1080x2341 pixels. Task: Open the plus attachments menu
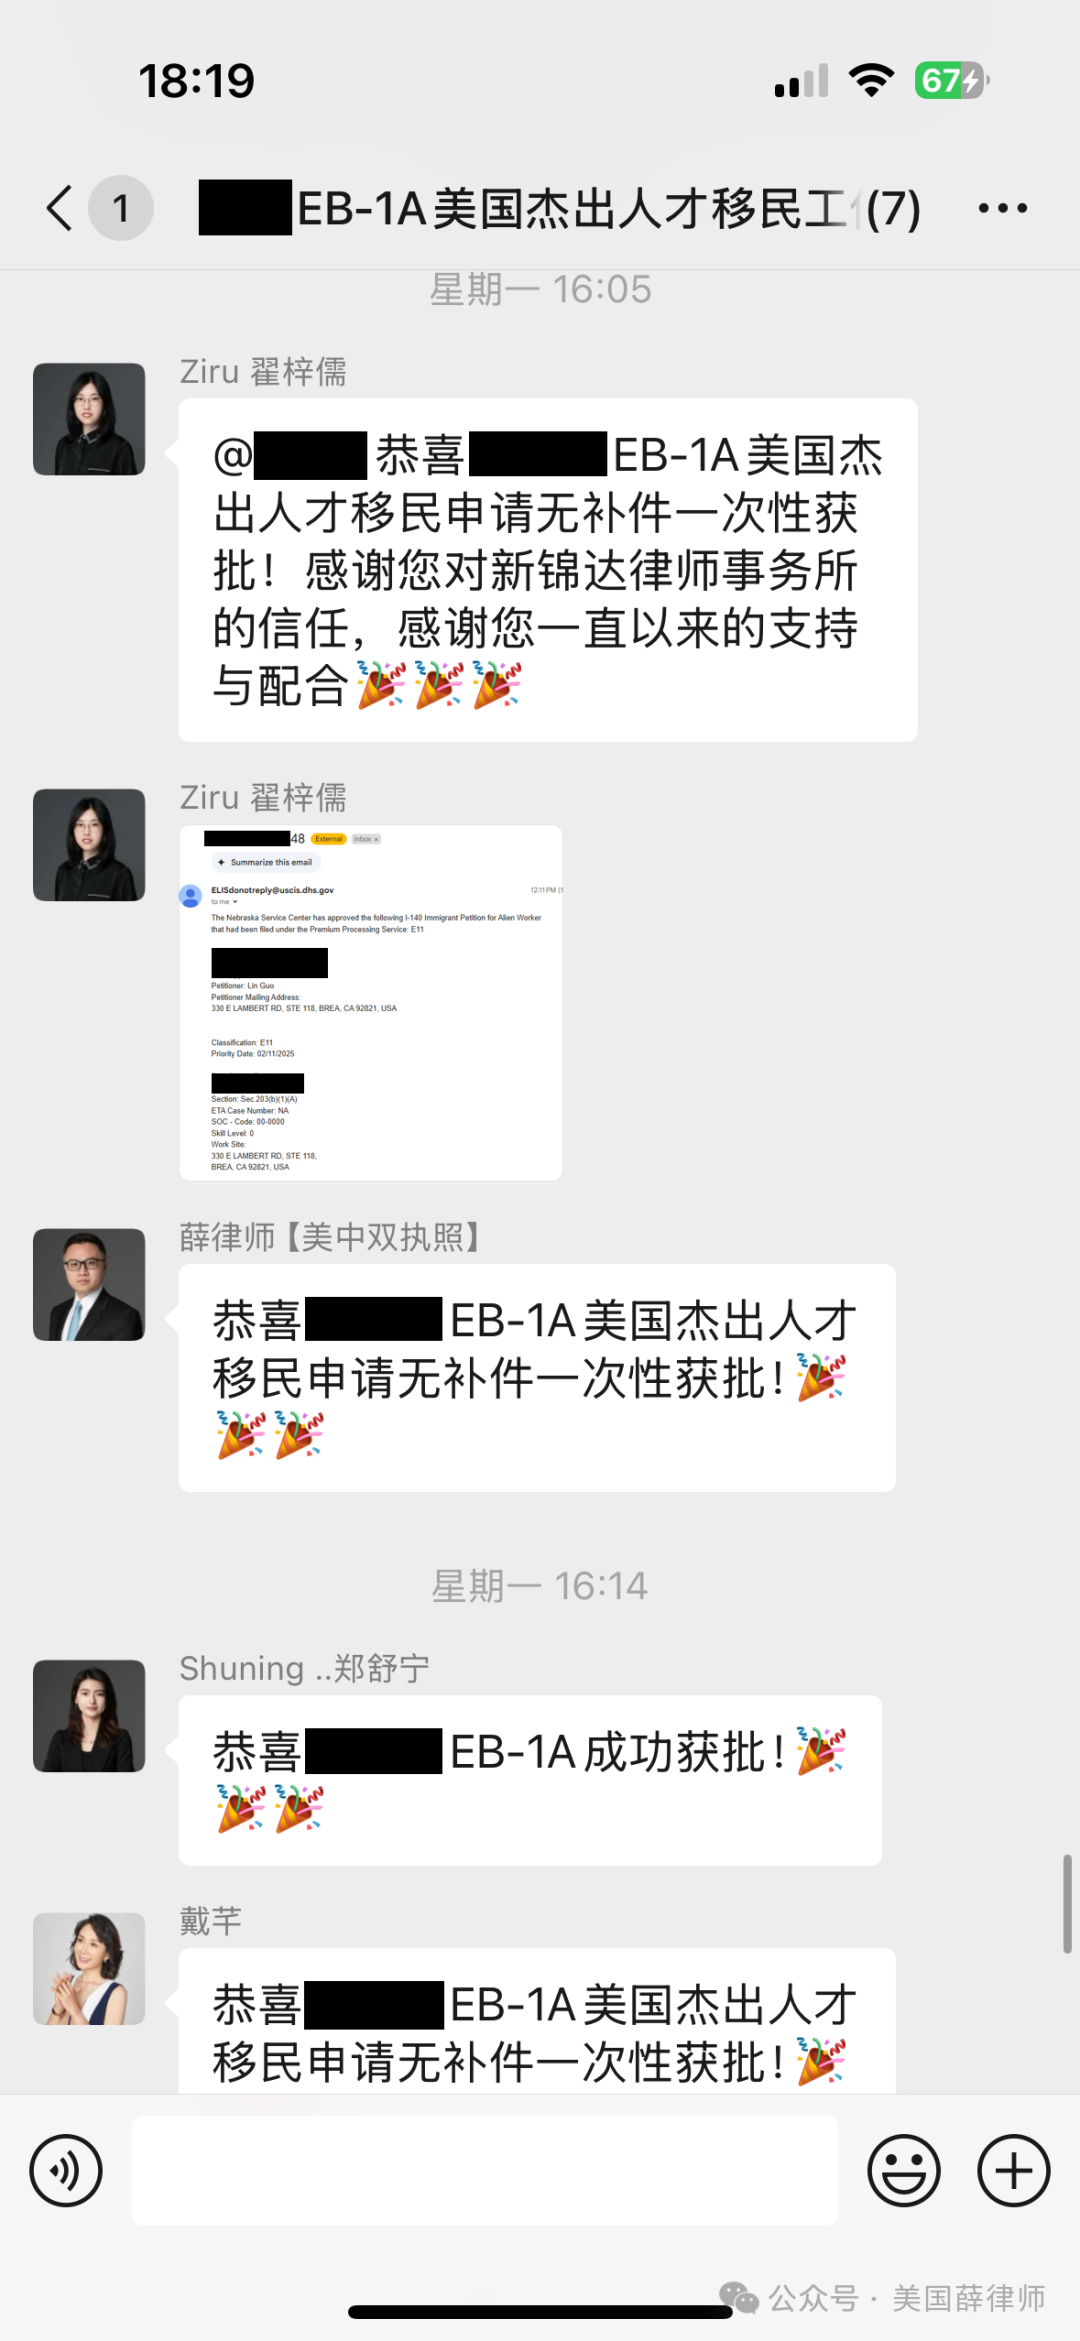pos(1013,2171)
